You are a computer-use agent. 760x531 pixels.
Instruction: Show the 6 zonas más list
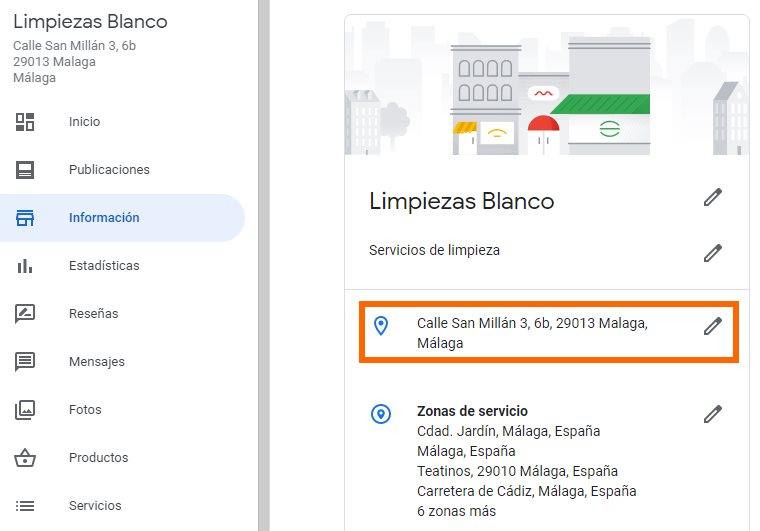click(456, 511)
